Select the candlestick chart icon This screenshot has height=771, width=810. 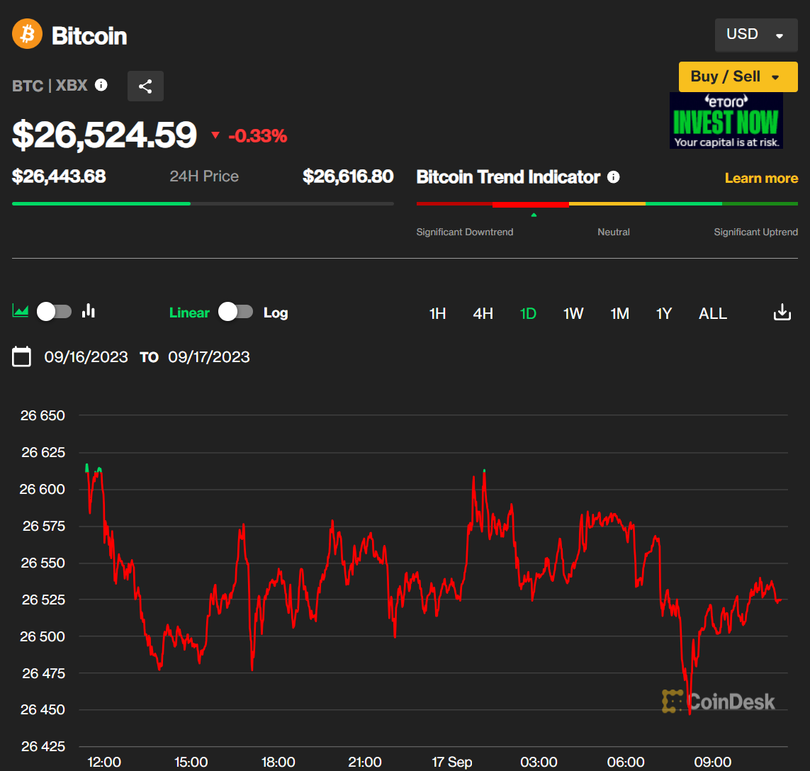[x=89, y=311]
